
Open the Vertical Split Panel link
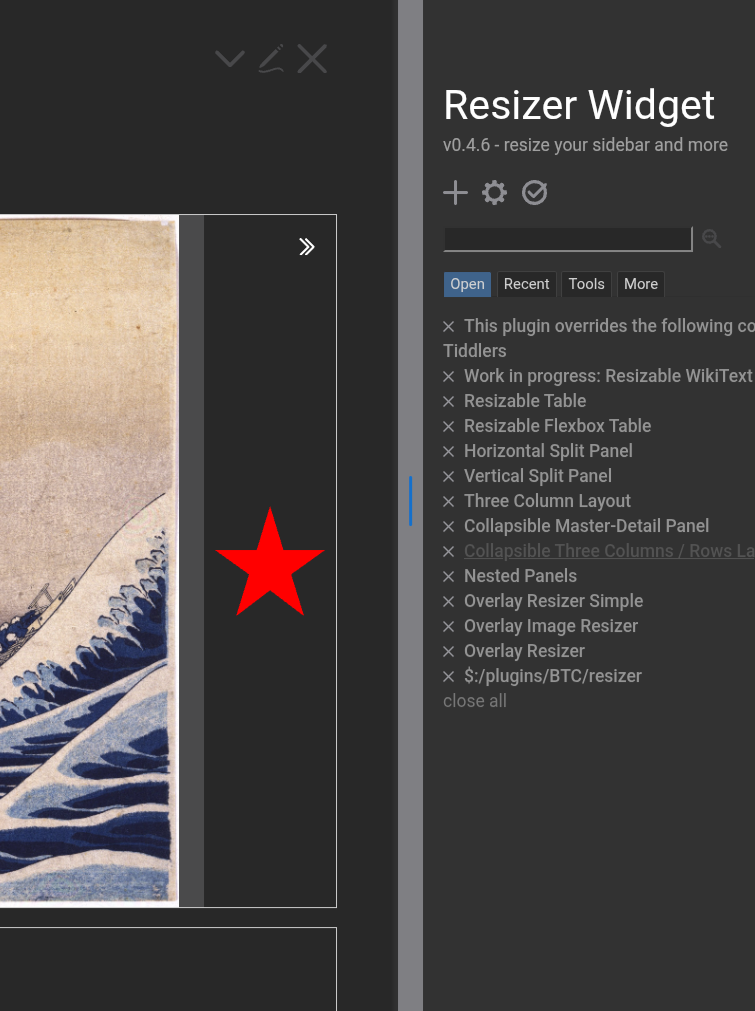pyautogui.click(x=538, y=476)
